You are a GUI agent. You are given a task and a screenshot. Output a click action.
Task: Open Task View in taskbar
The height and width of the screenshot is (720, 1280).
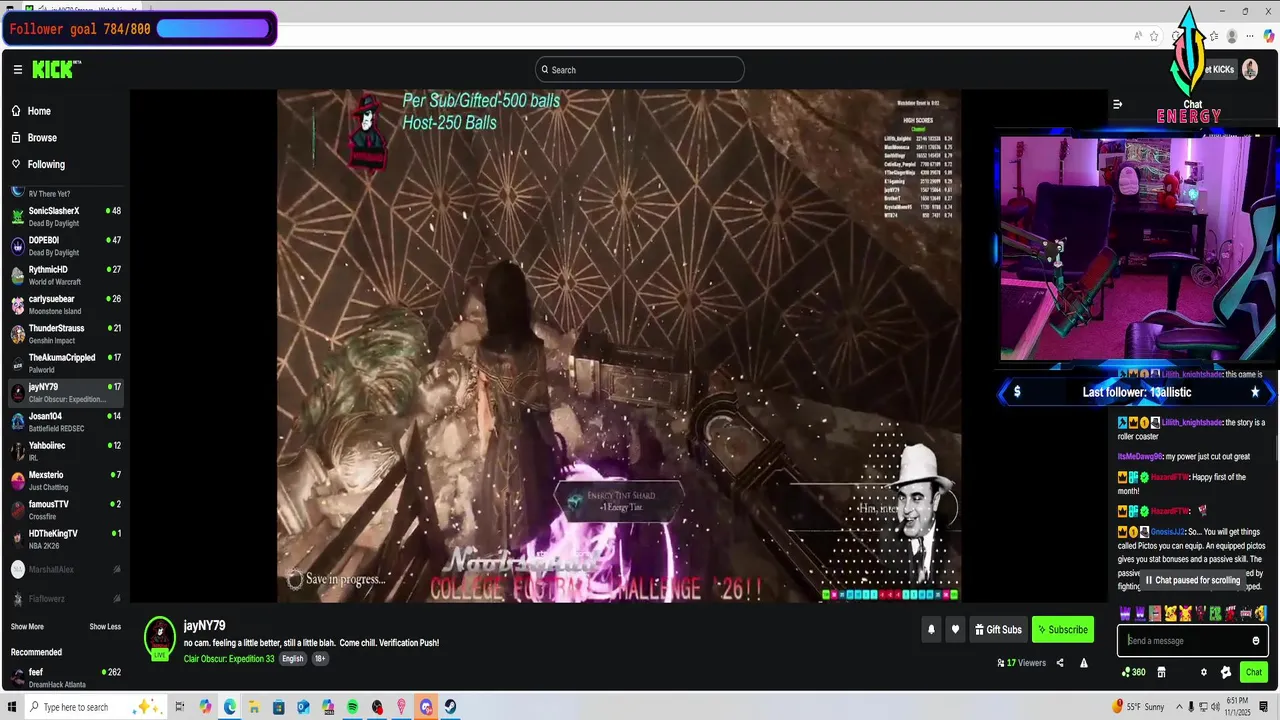pos(181,707)
